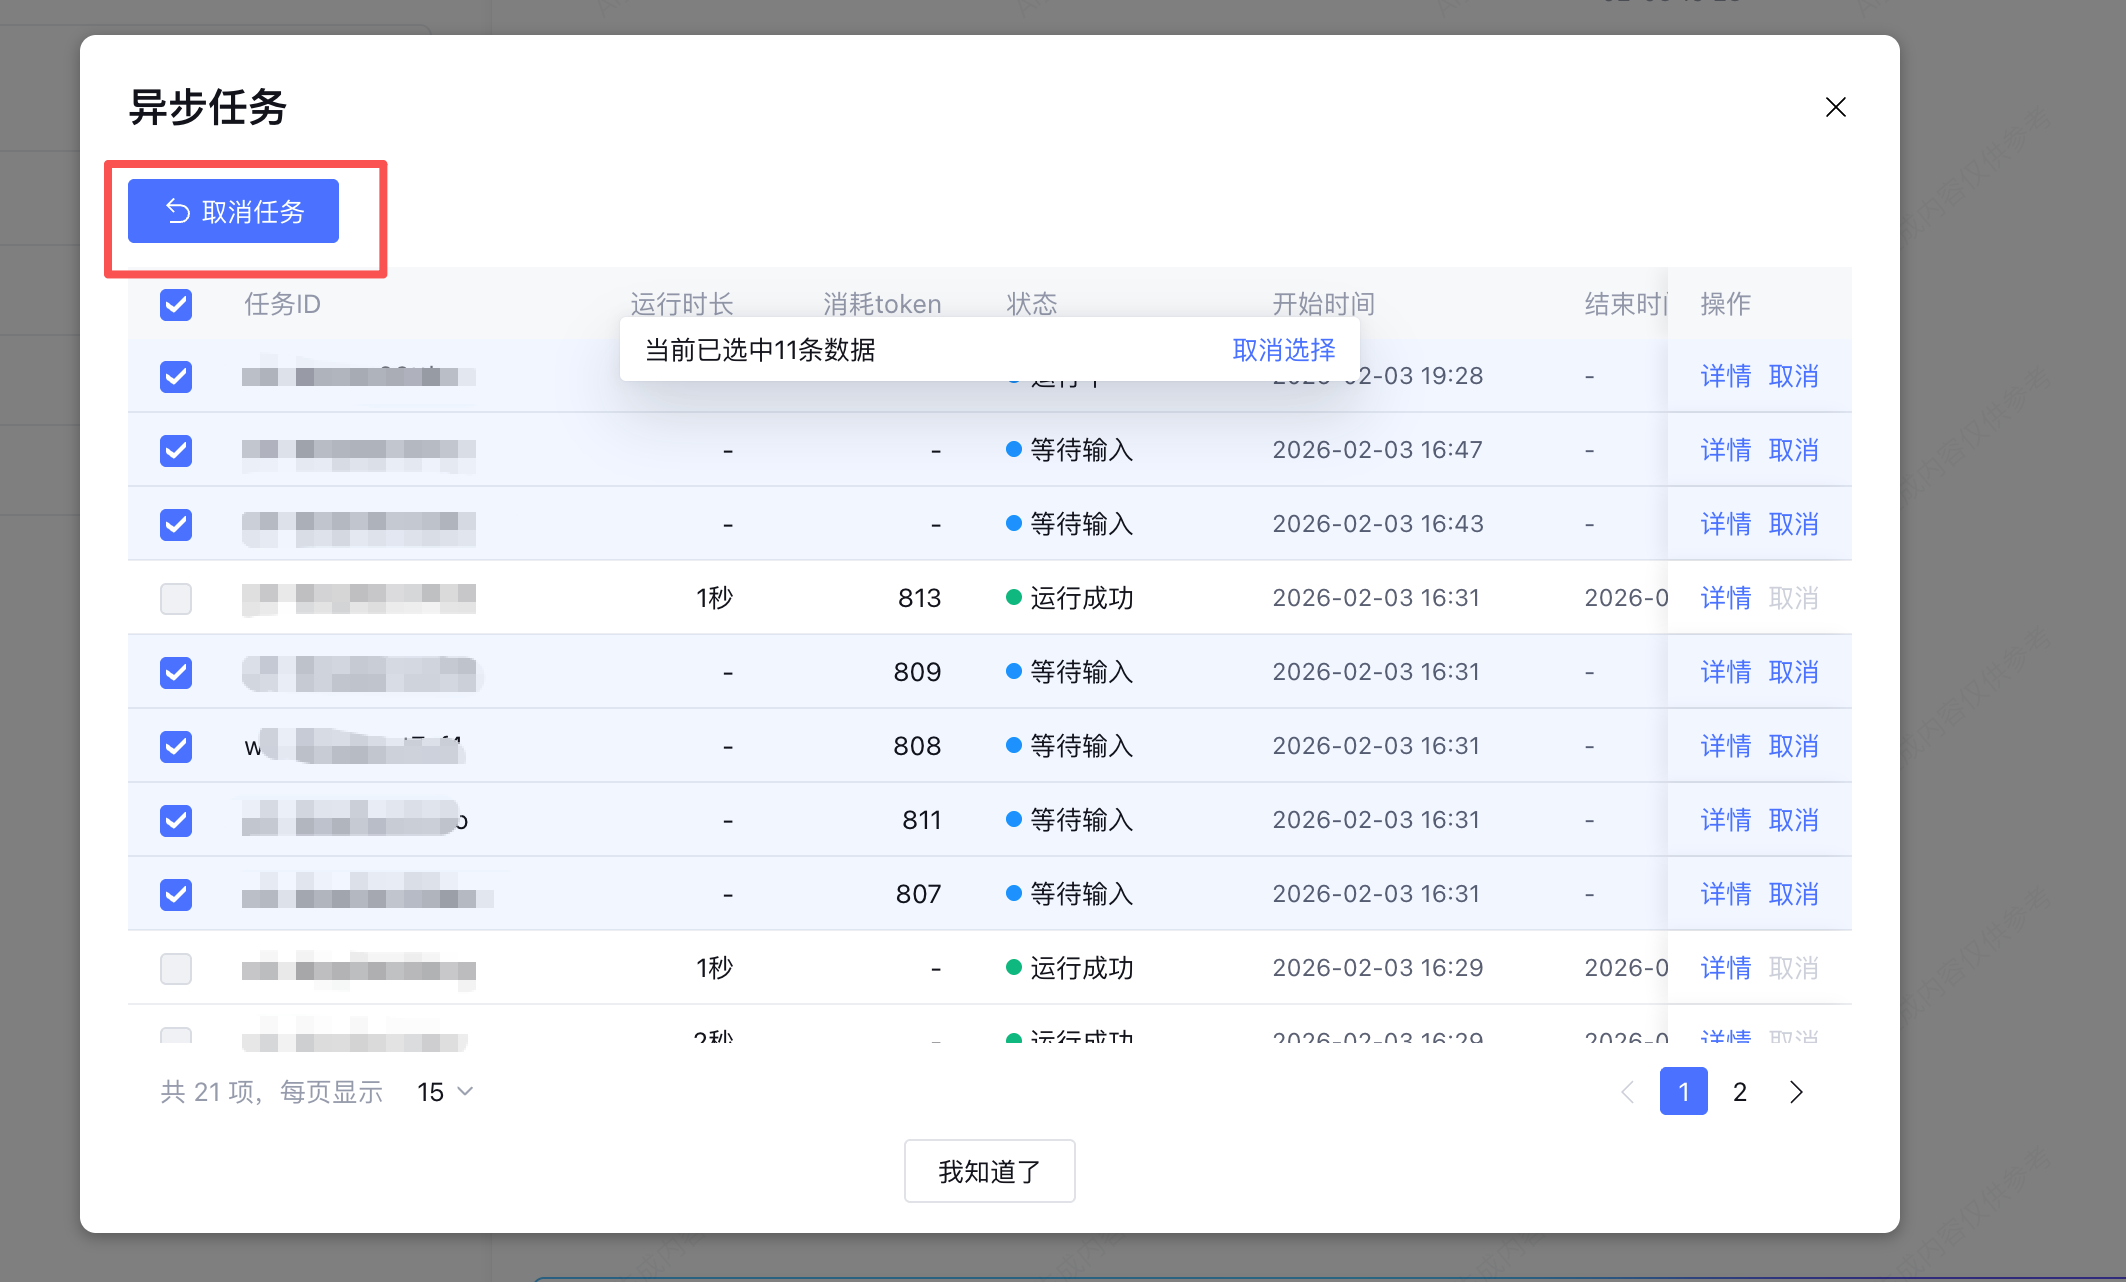The width and height of the screenshot is (2126, 1282).
Task: Click the 我知道了 button
Action: [x=989, y=1171]
